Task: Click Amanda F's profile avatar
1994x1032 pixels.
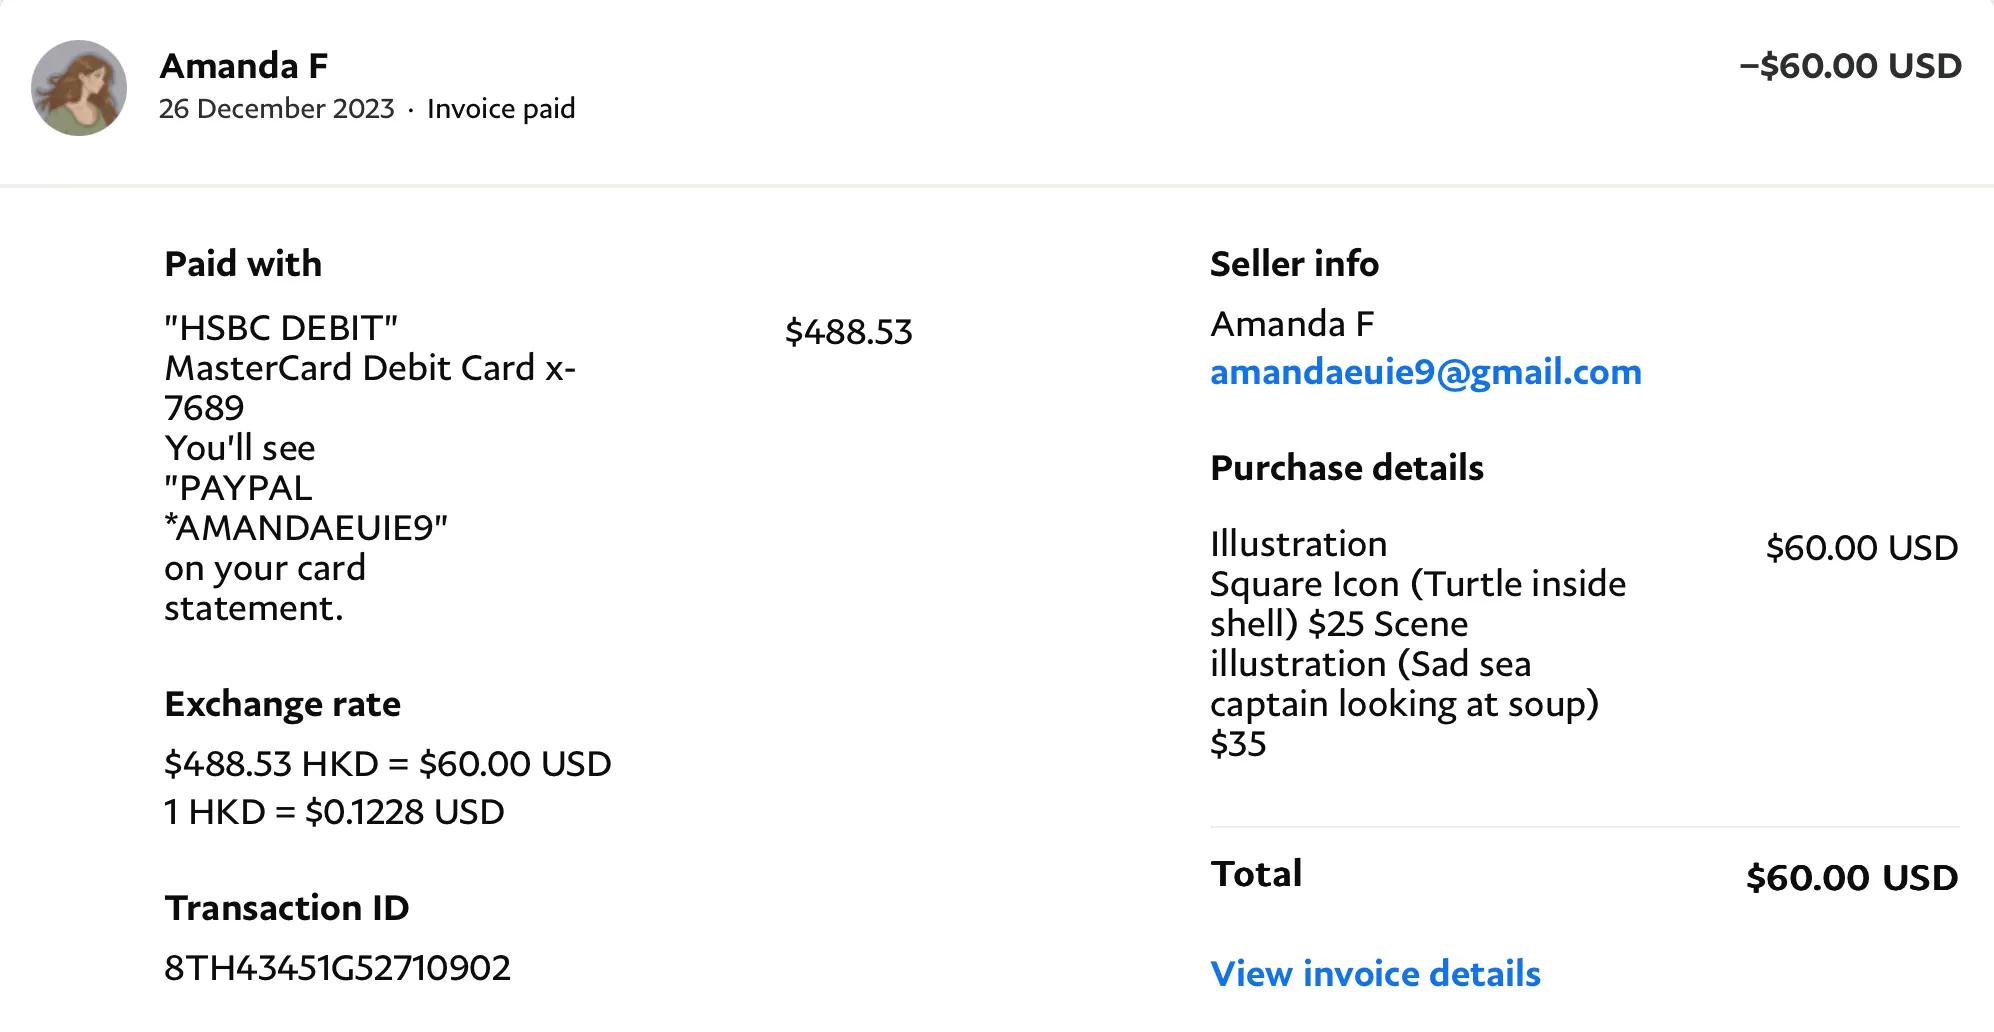Action: pyautogui.click(x=79, y=88)
